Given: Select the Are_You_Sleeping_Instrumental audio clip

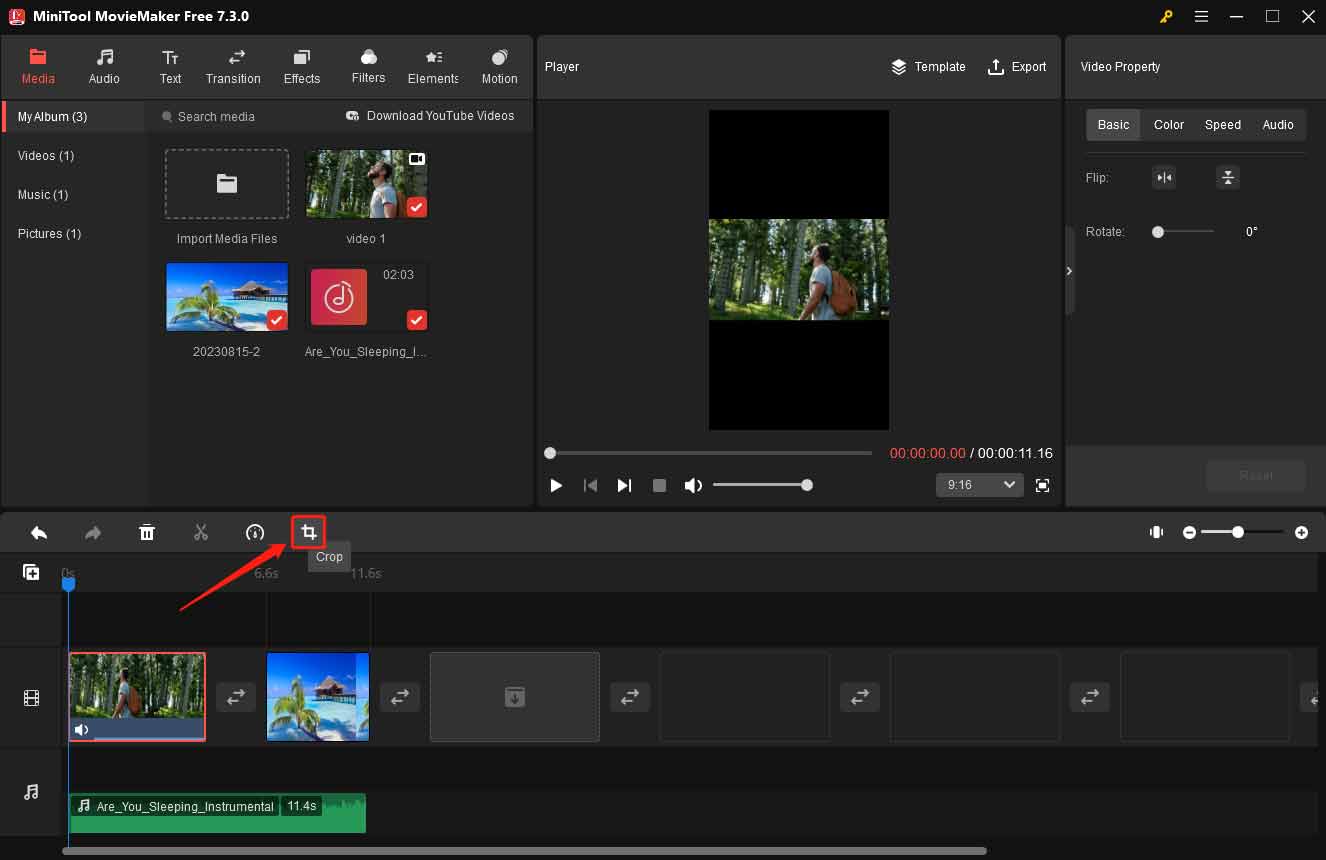Looking at the screenshot, I should point(217,813).
